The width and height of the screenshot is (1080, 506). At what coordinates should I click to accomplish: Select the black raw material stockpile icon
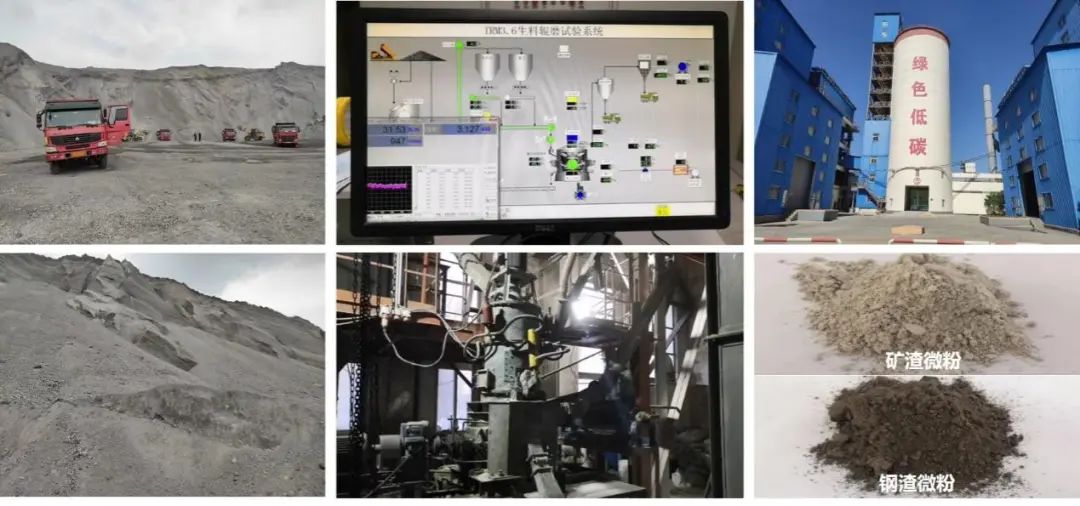423,55
